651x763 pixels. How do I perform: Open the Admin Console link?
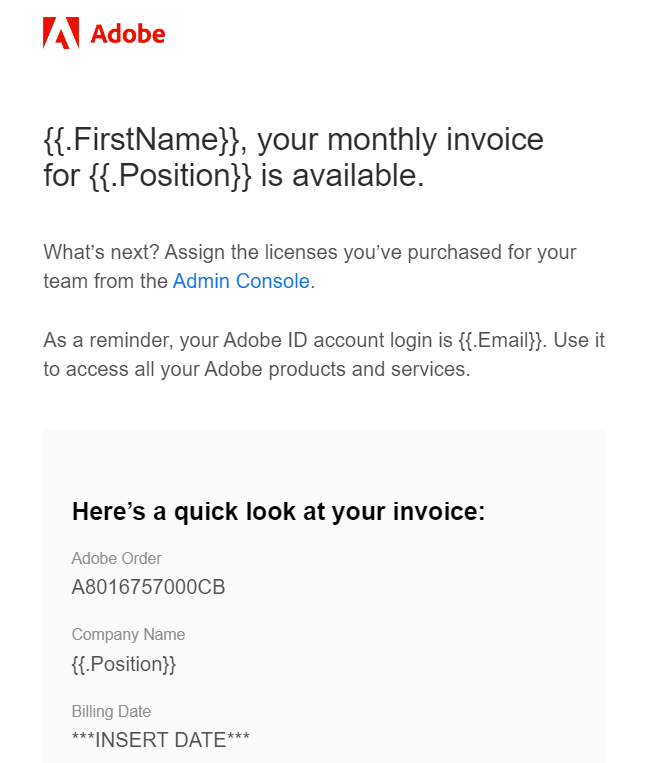(x=241, y=281)
